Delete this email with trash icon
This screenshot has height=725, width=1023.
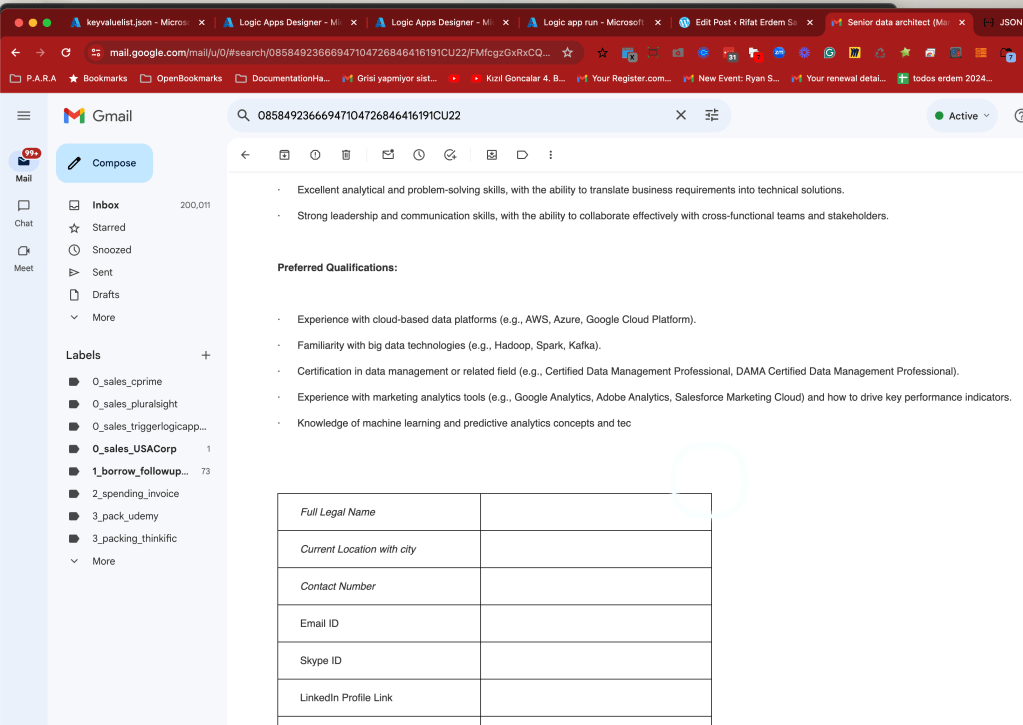click(x=346, y=155)
